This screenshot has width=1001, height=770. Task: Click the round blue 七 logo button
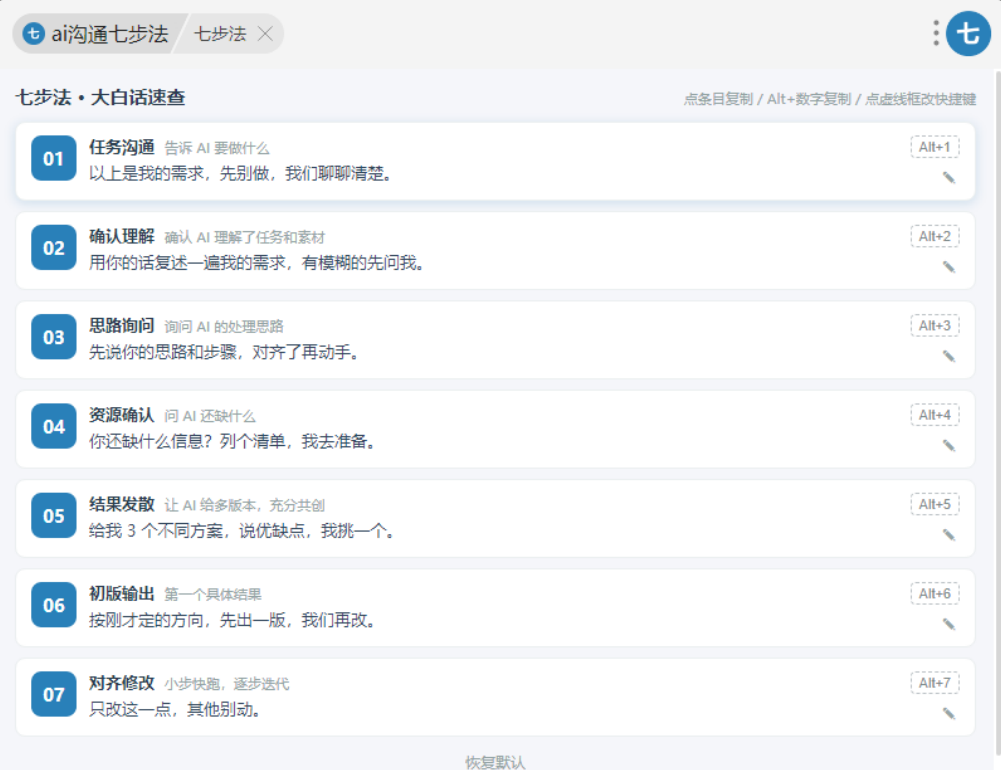[x=968, y=33]
